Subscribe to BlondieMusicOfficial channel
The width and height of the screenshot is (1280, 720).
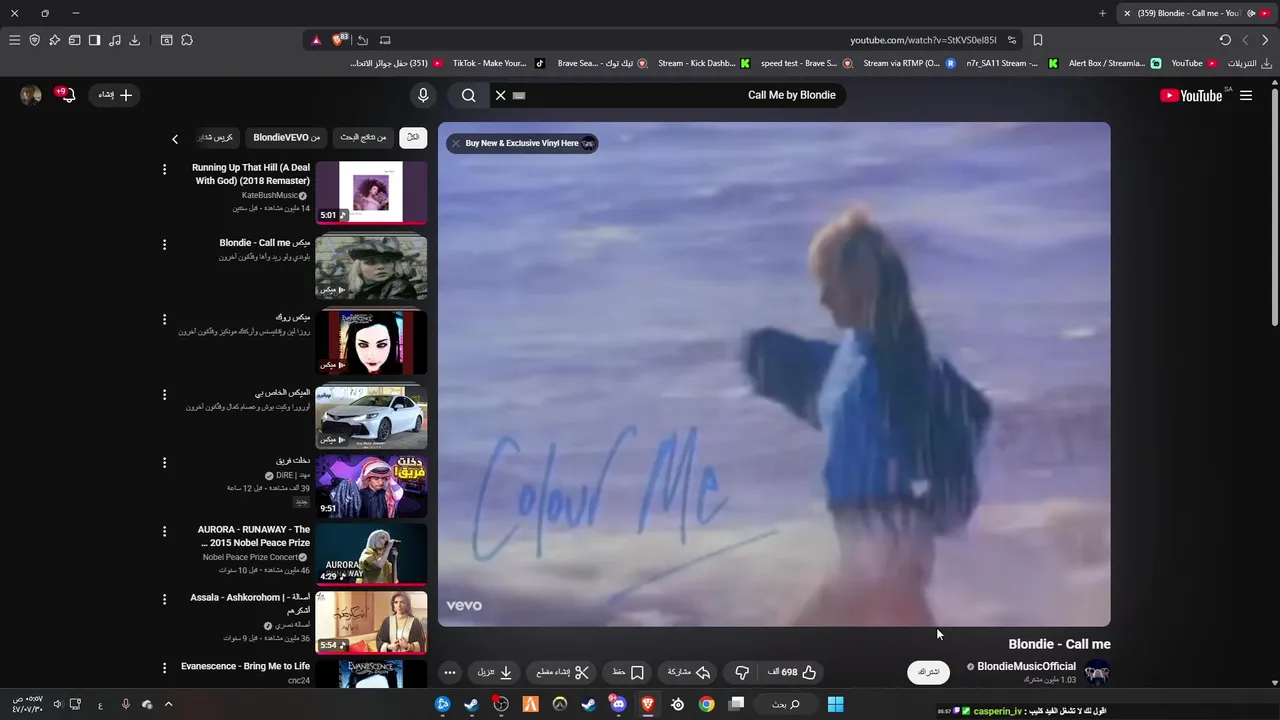click(928, 672)
